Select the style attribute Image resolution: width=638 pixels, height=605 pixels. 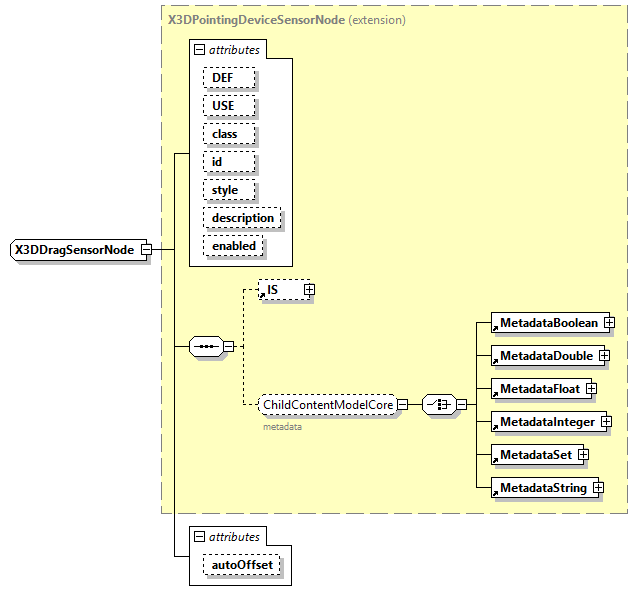pos(229,190)
